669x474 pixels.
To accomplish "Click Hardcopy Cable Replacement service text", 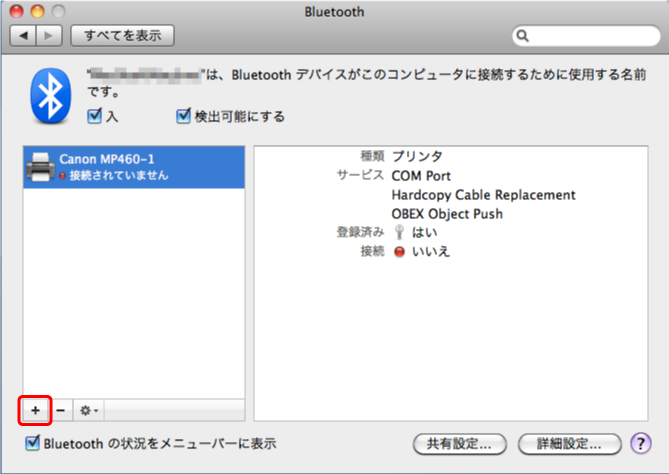I will pos(483,195).
